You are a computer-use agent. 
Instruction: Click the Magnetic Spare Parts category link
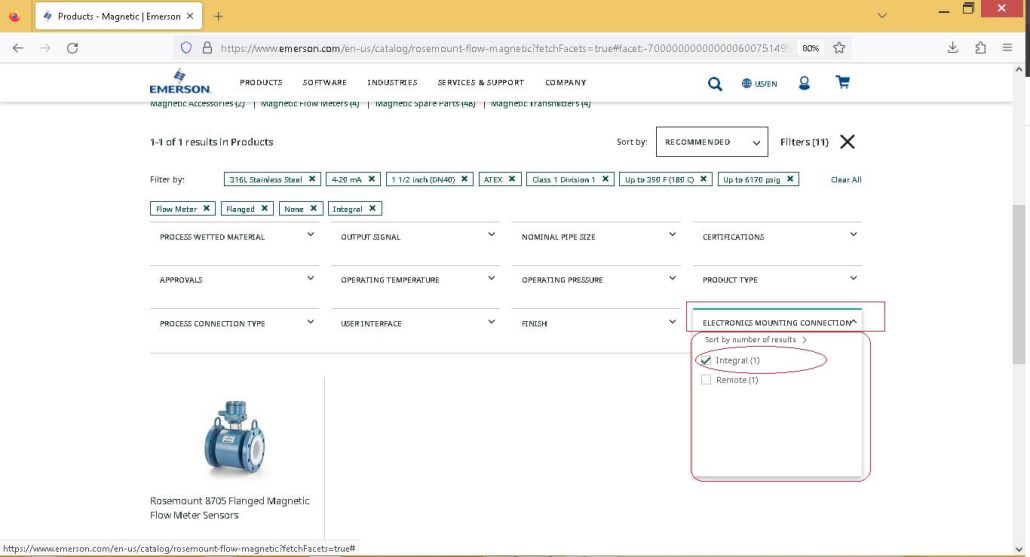point(425,104)
